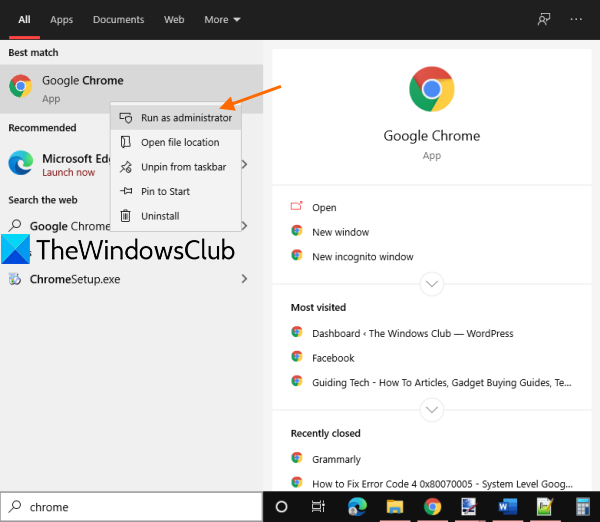
Task: Click the pin icon beside Pin to Start
Action: click(x=126, y=191)
